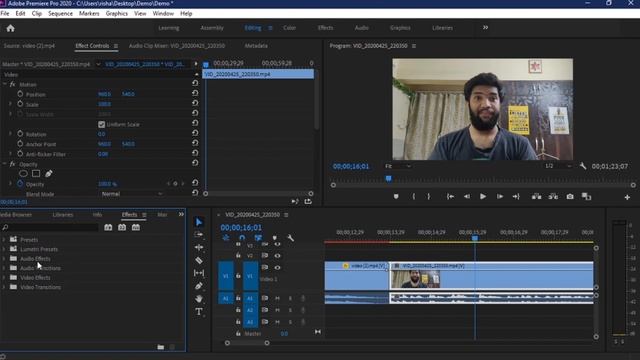Export a frame with camera icon
This screenshot has height=360, width=640.
click(570, 196)
